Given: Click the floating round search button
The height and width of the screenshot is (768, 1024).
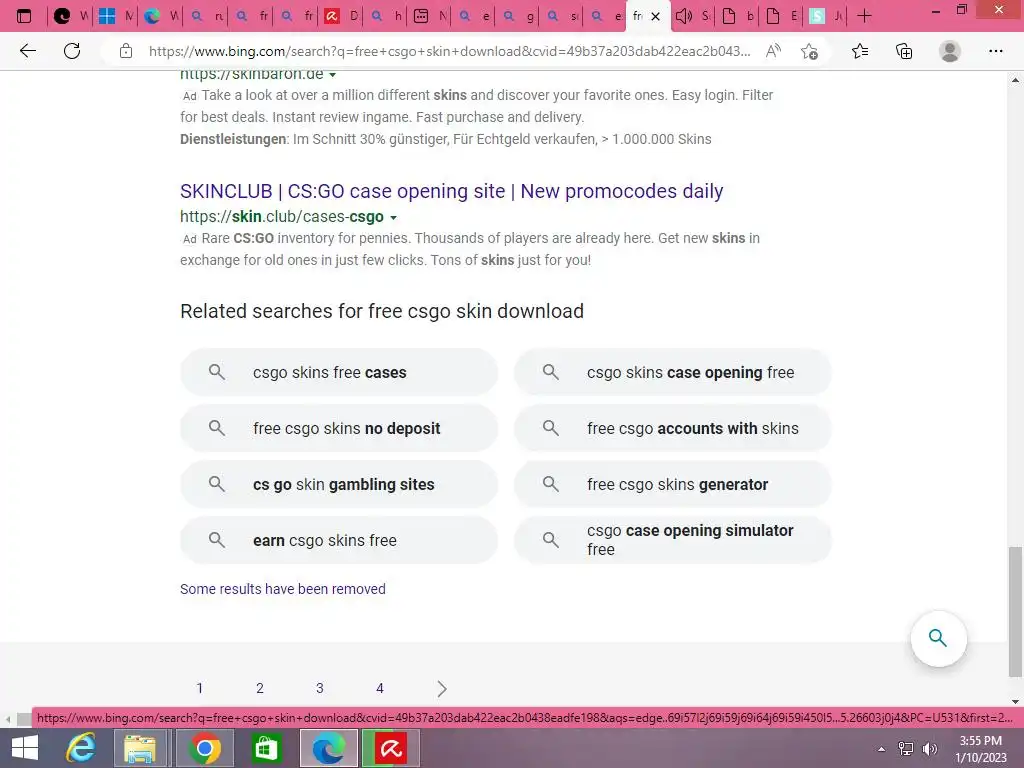Looking at the screenshot, I should [x=938, y=638].
